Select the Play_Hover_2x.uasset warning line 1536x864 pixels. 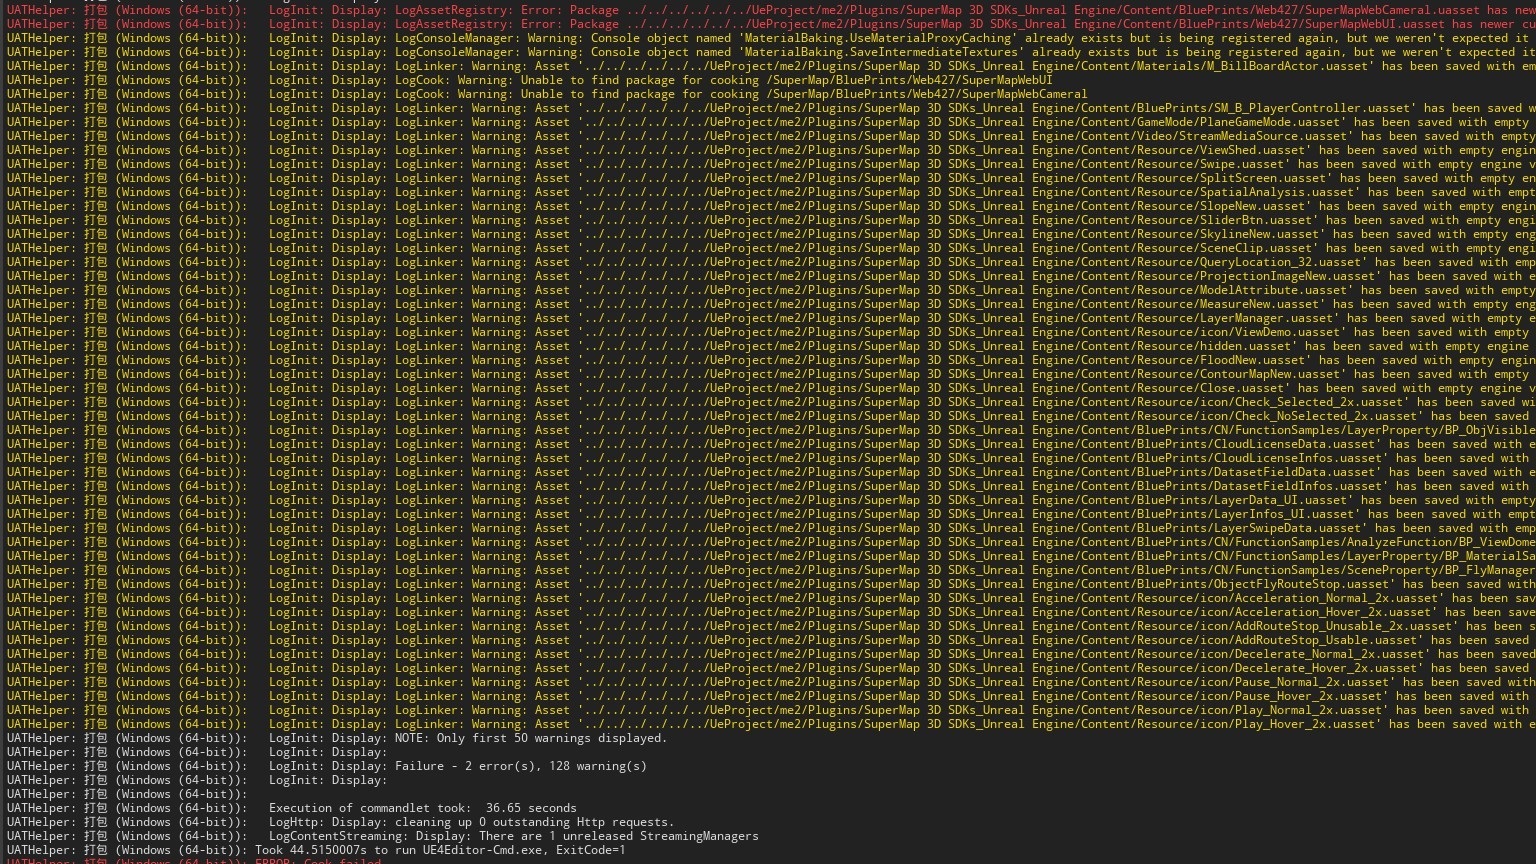pos(771,724)
